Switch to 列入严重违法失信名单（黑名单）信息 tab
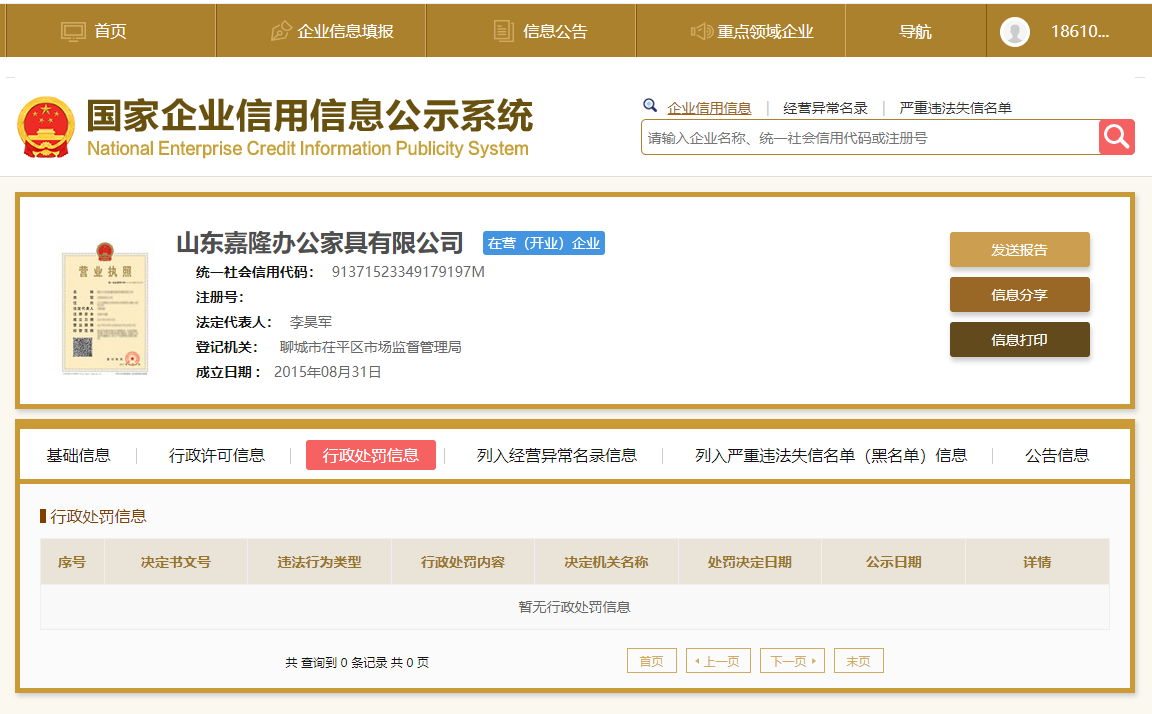This screenshot has width=1152, height=714. pos(830,455)
